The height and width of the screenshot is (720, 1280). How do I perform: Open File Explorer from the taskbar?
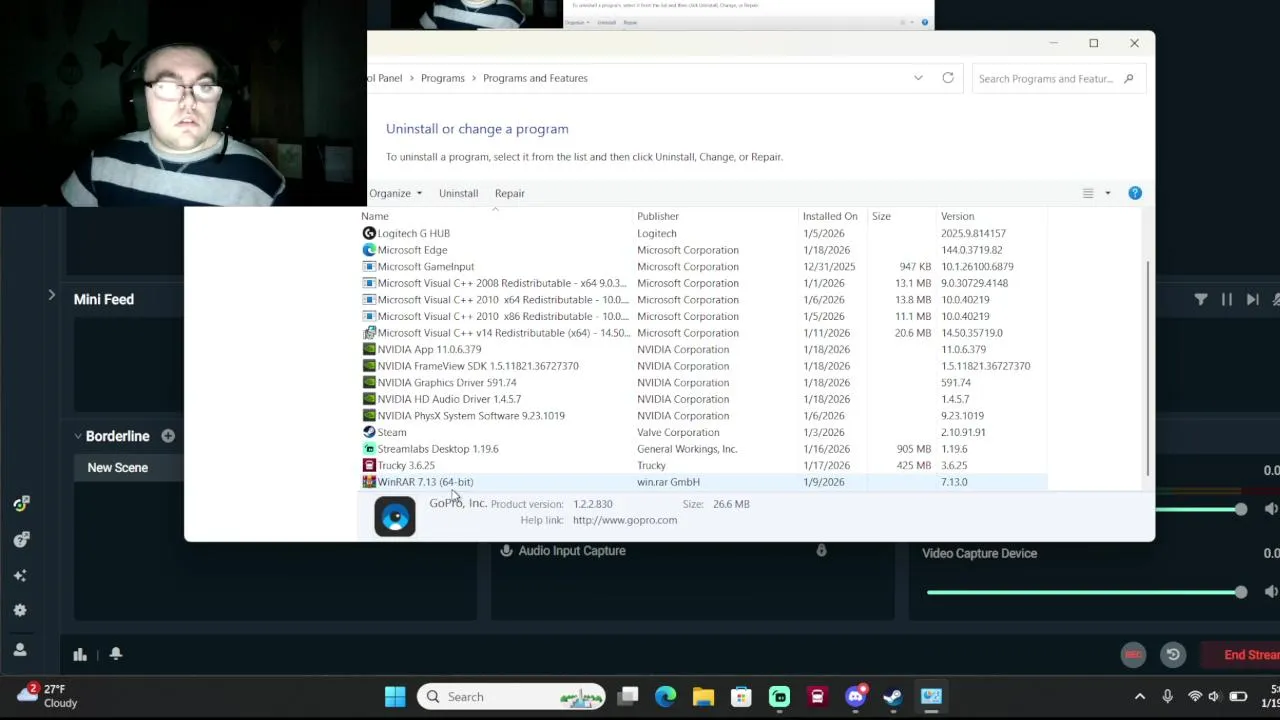703,697
